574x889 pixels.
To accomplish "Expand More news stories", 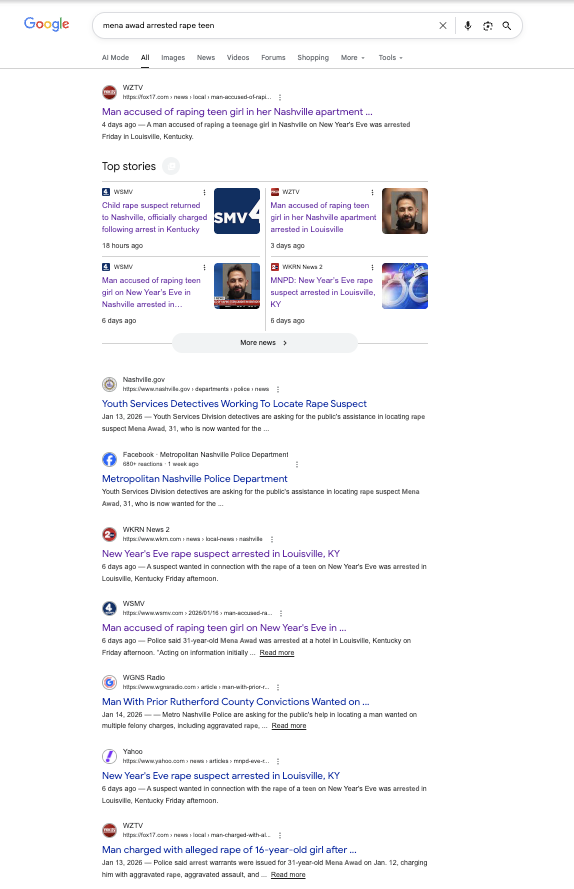I will (x=264, y=343).
